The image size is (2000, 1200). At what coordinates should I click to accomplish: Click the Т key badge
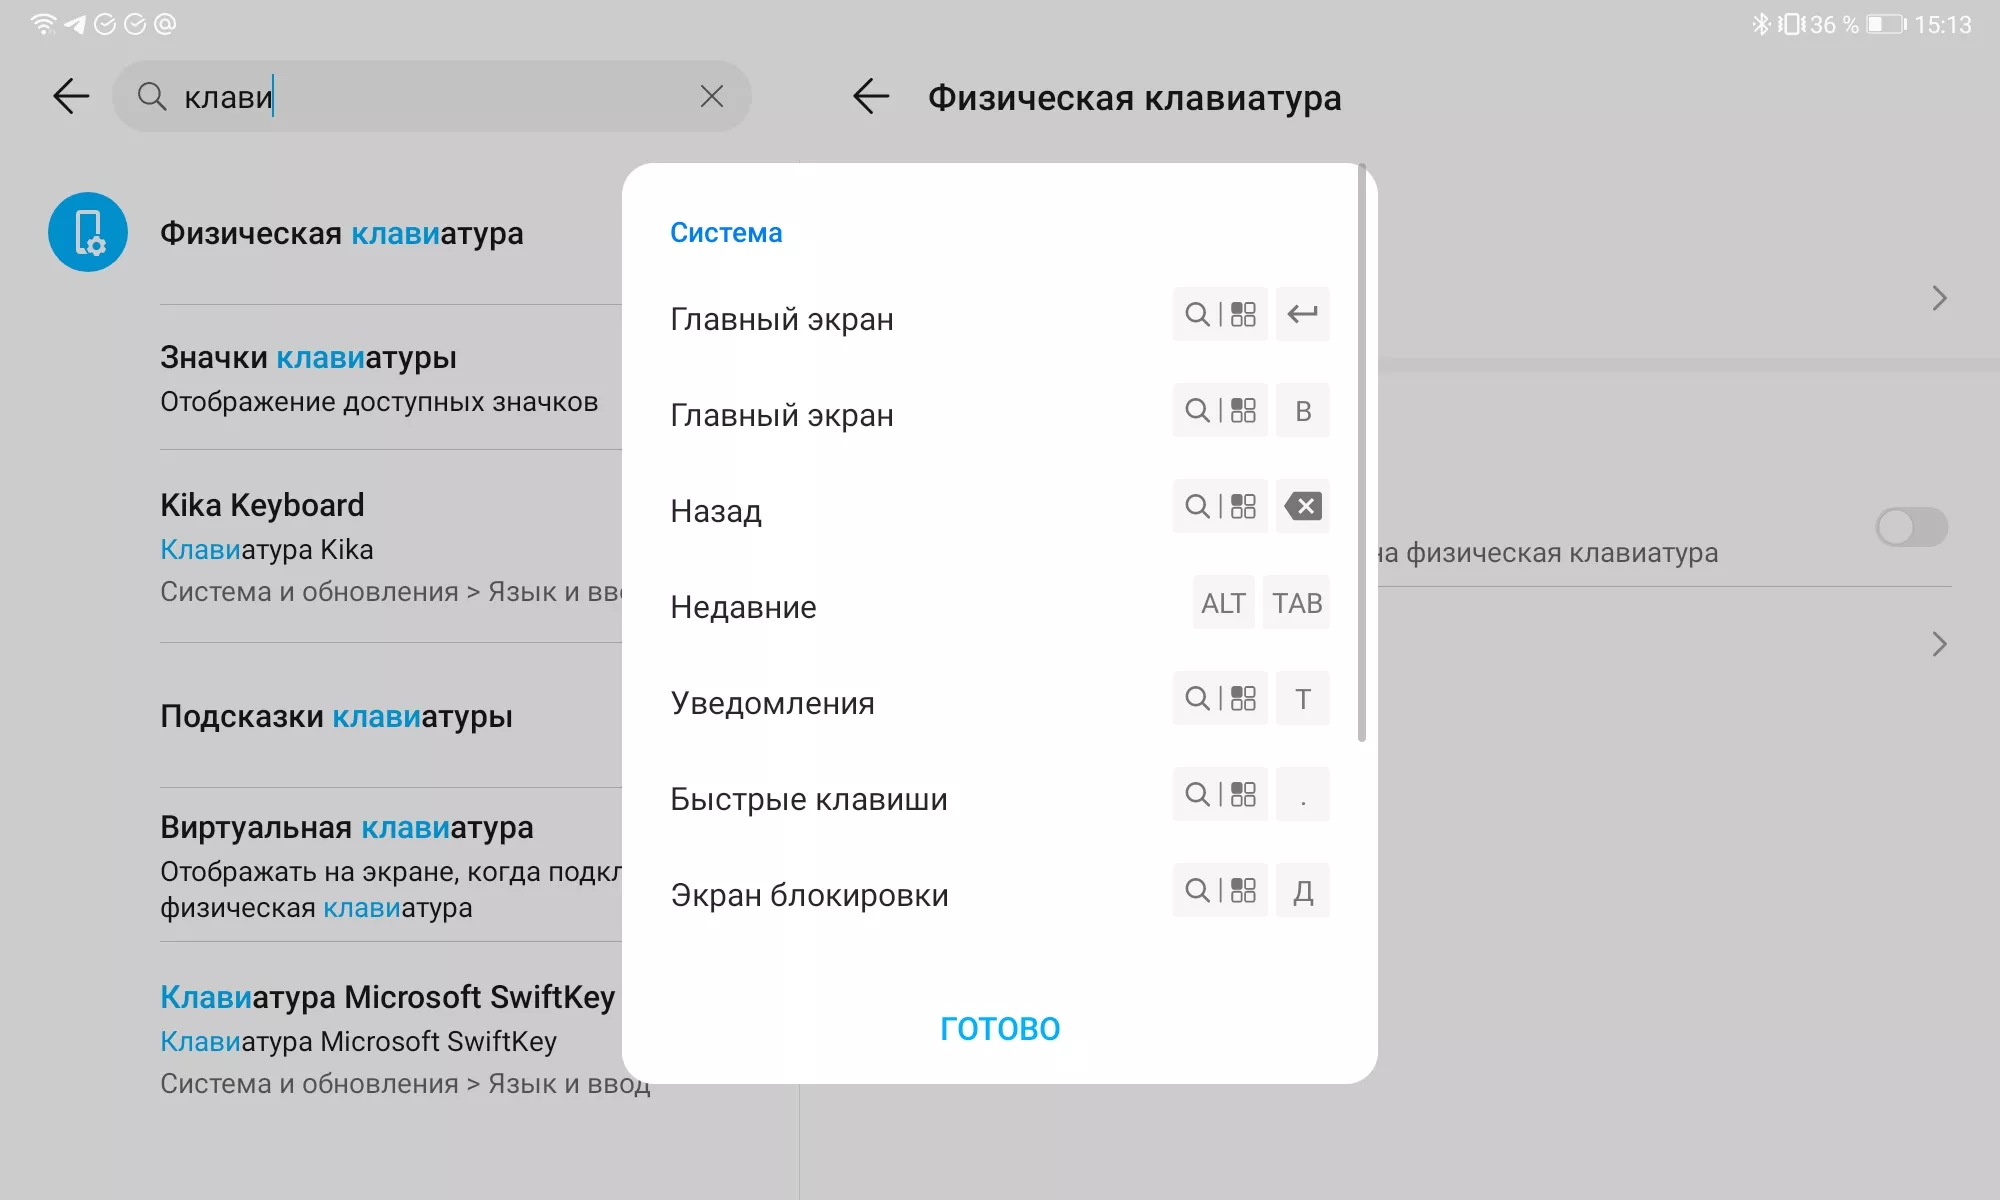1302,699
